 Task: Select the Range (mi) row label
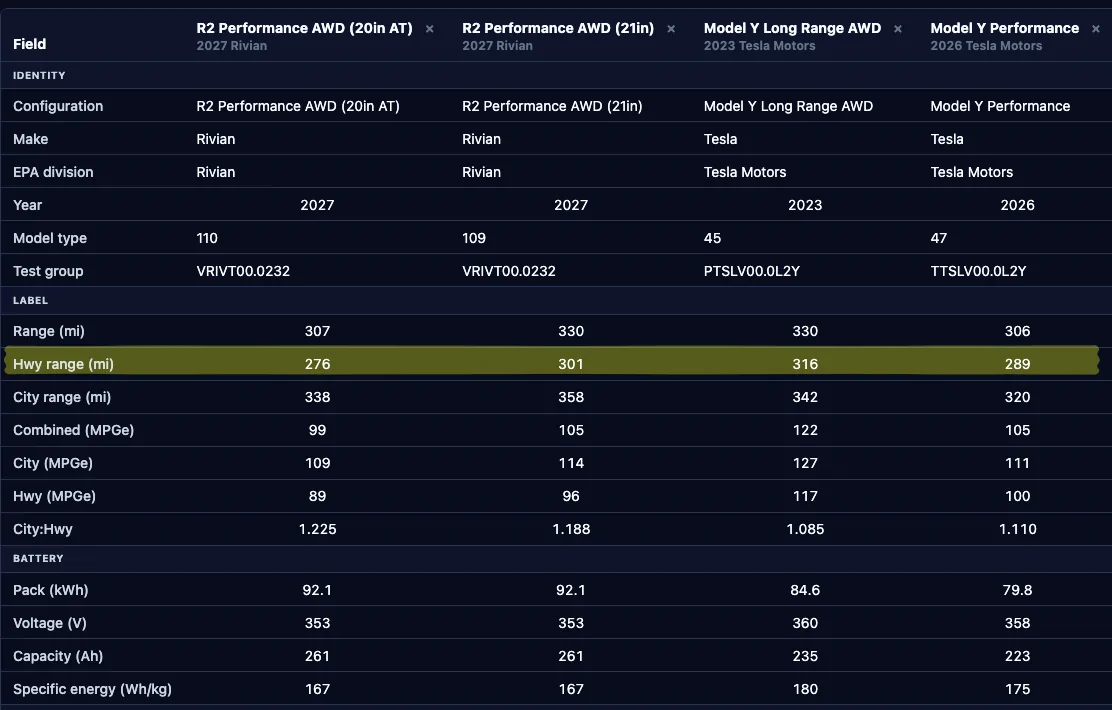[49, 331]
